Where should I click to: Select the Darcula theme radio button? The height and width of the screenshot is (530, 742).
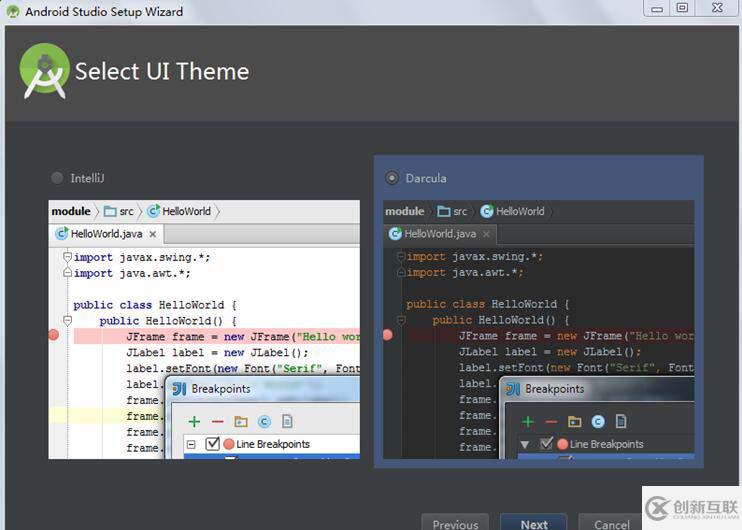(392, 178)
